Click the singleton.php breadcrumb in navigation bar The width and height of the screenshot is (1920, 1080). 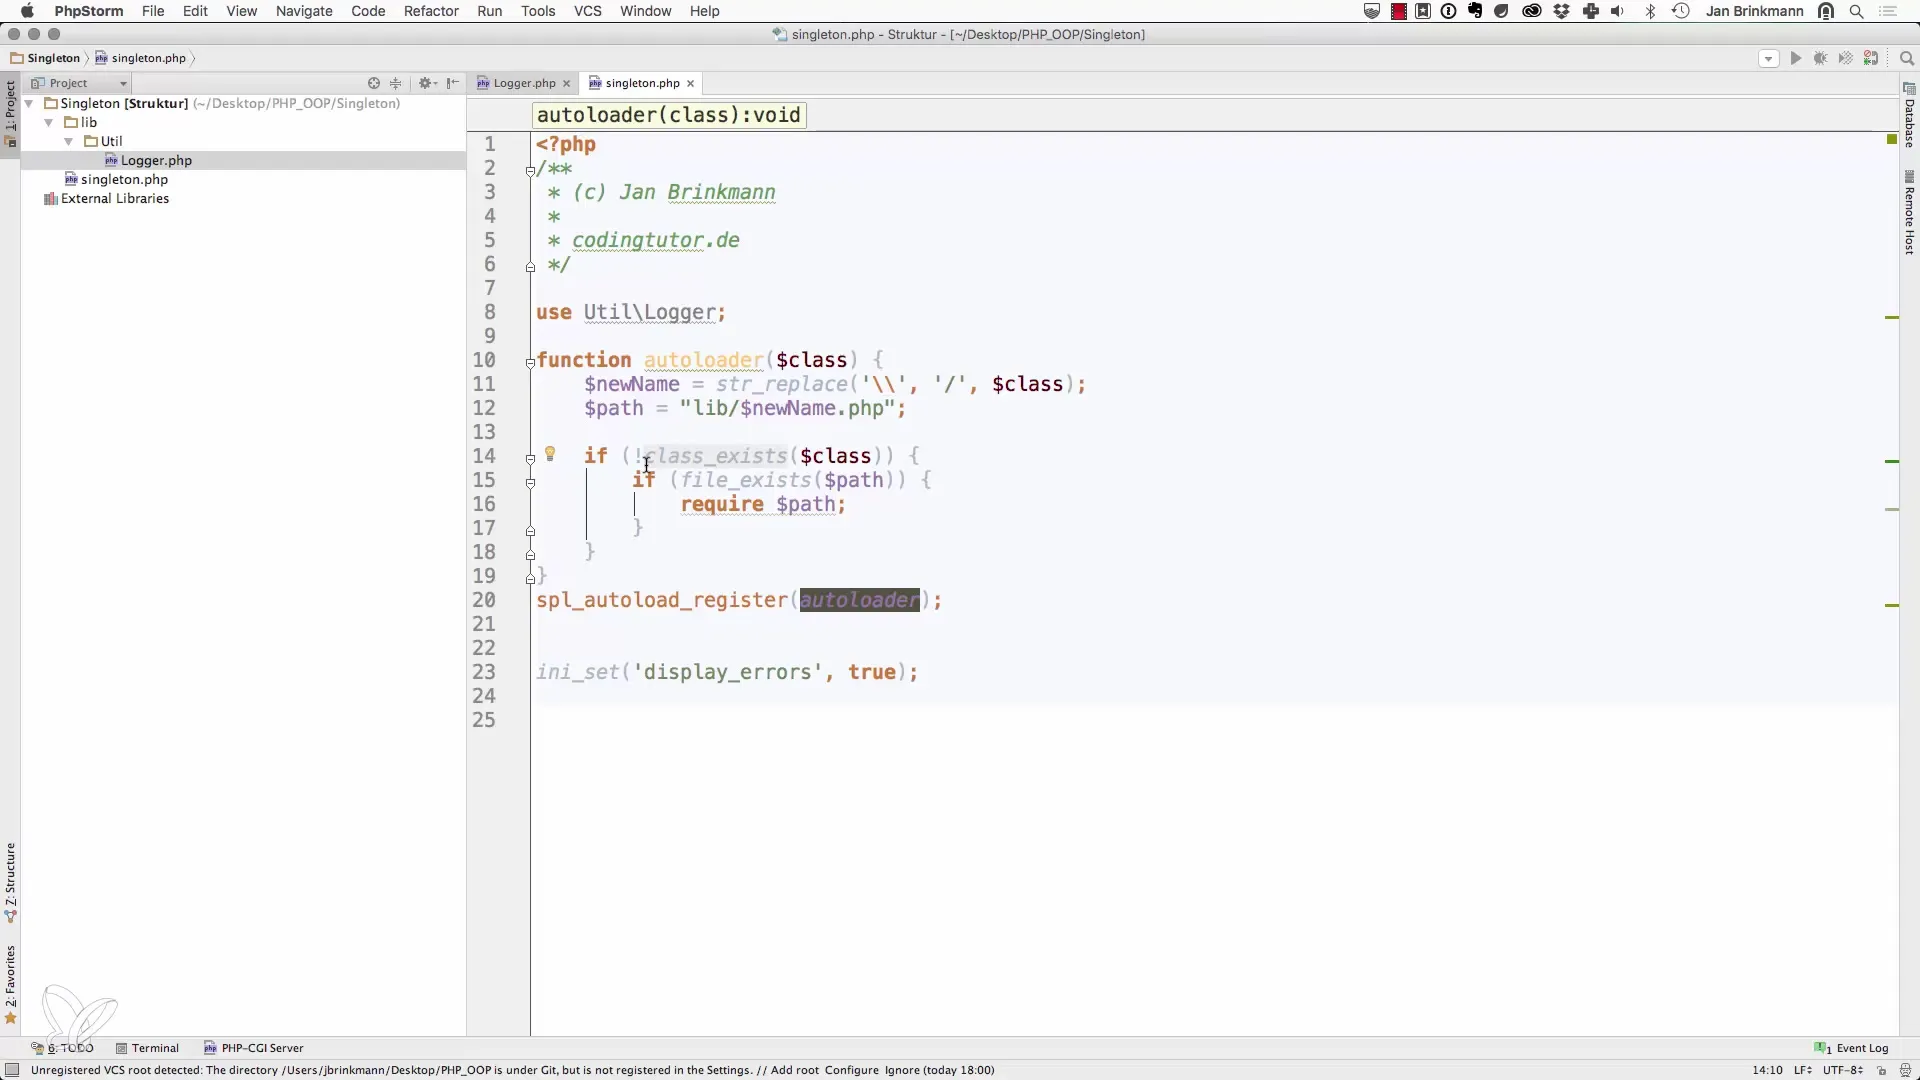coord(141,58)
